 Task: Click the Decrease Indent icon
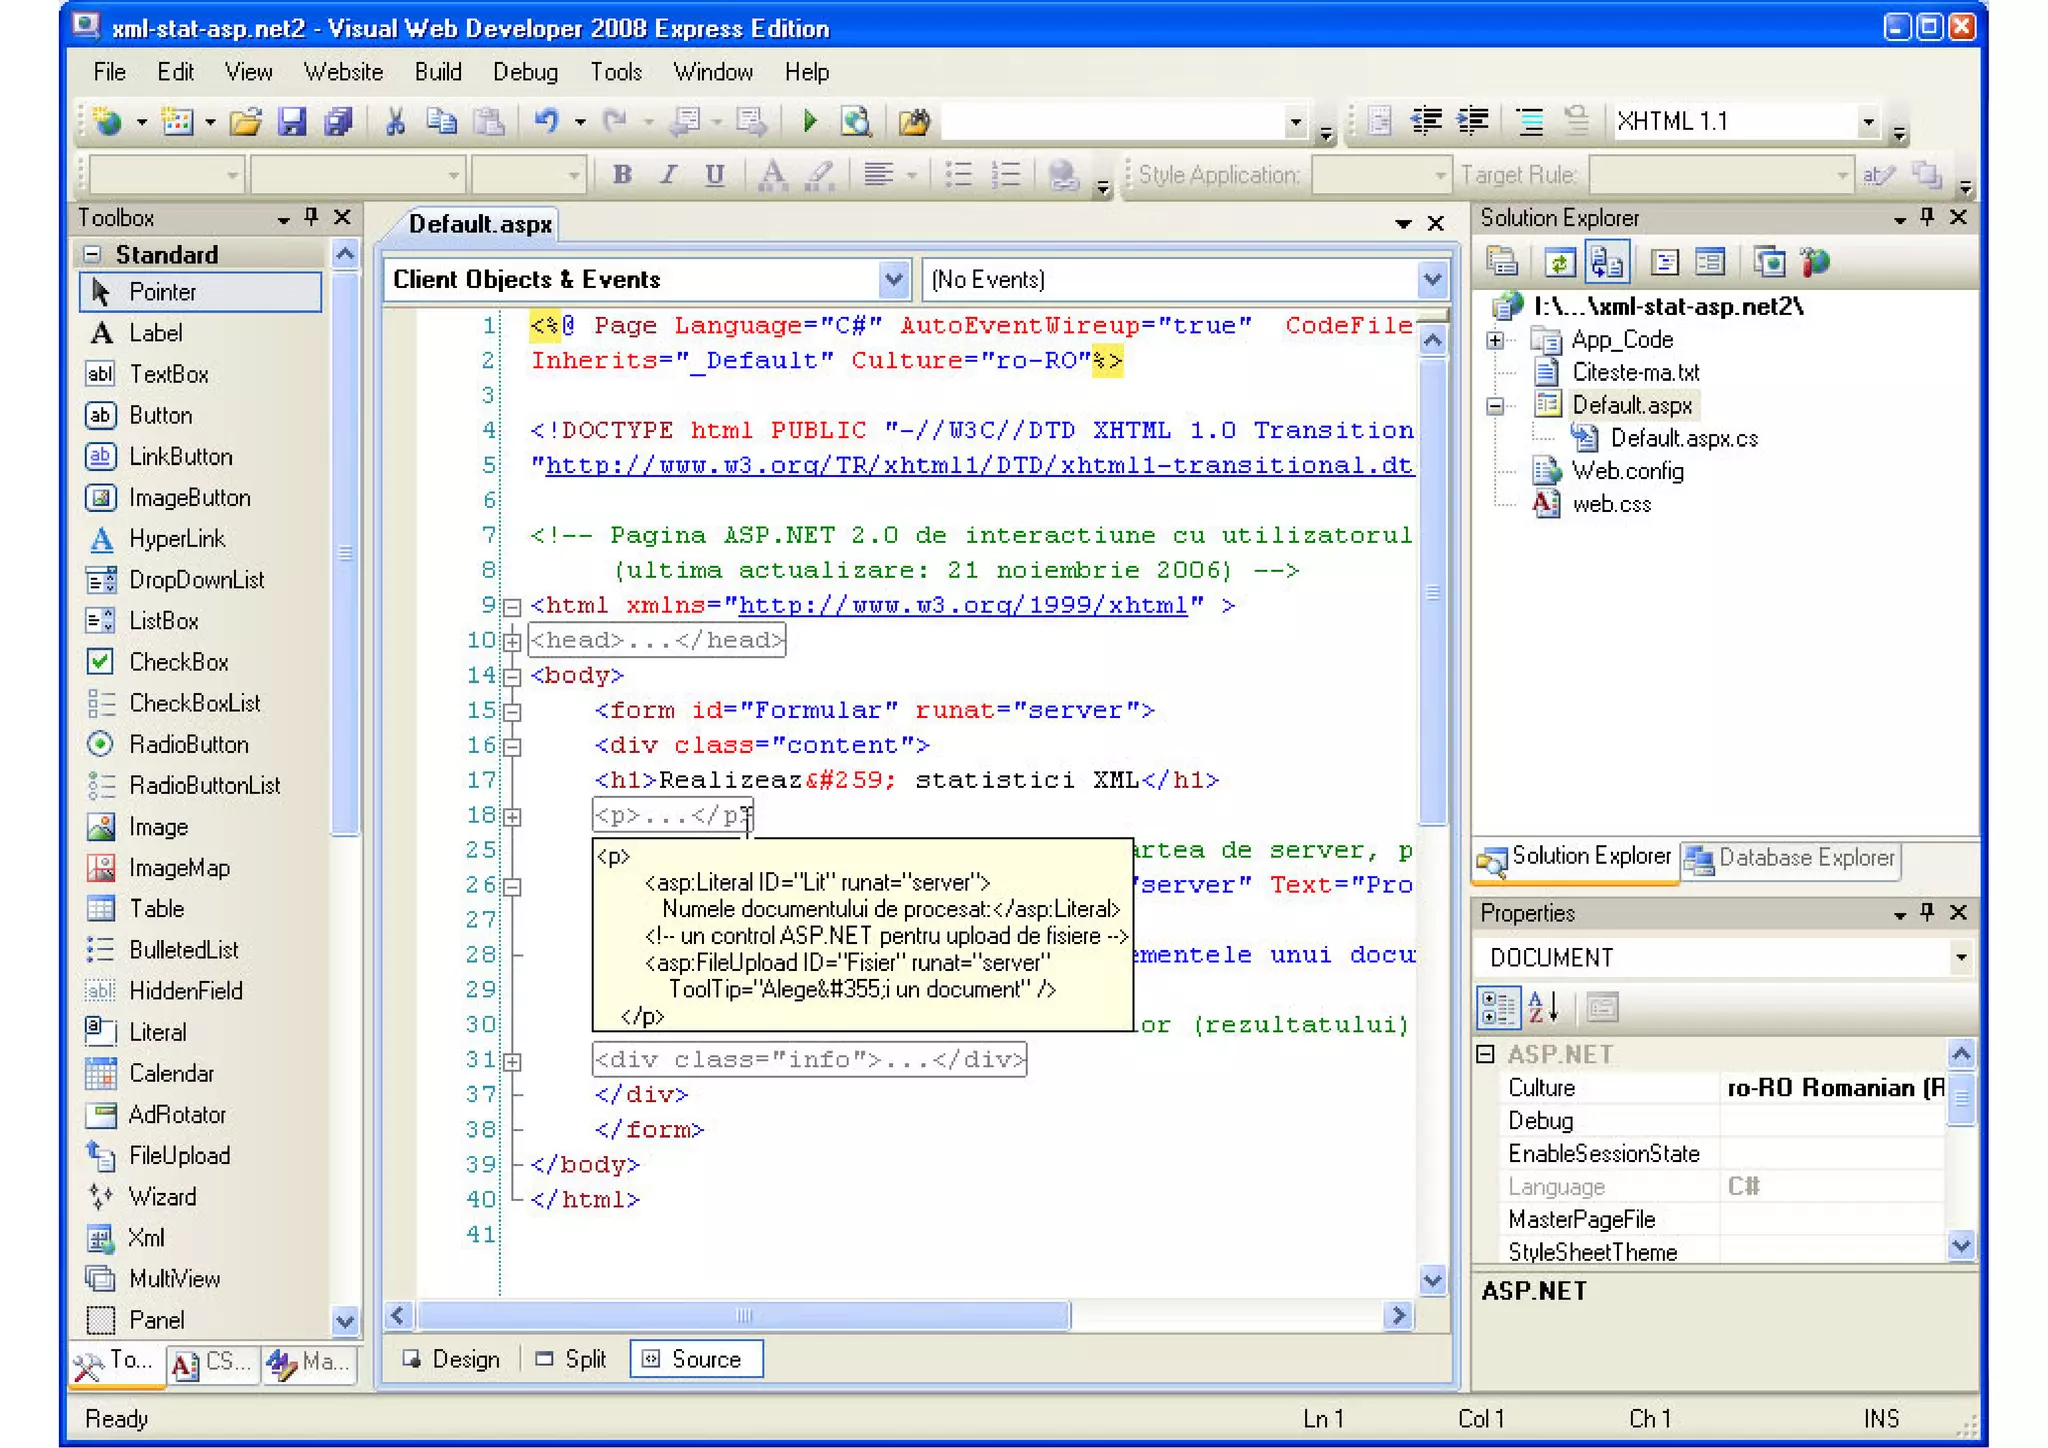[x=1425, y=122]
